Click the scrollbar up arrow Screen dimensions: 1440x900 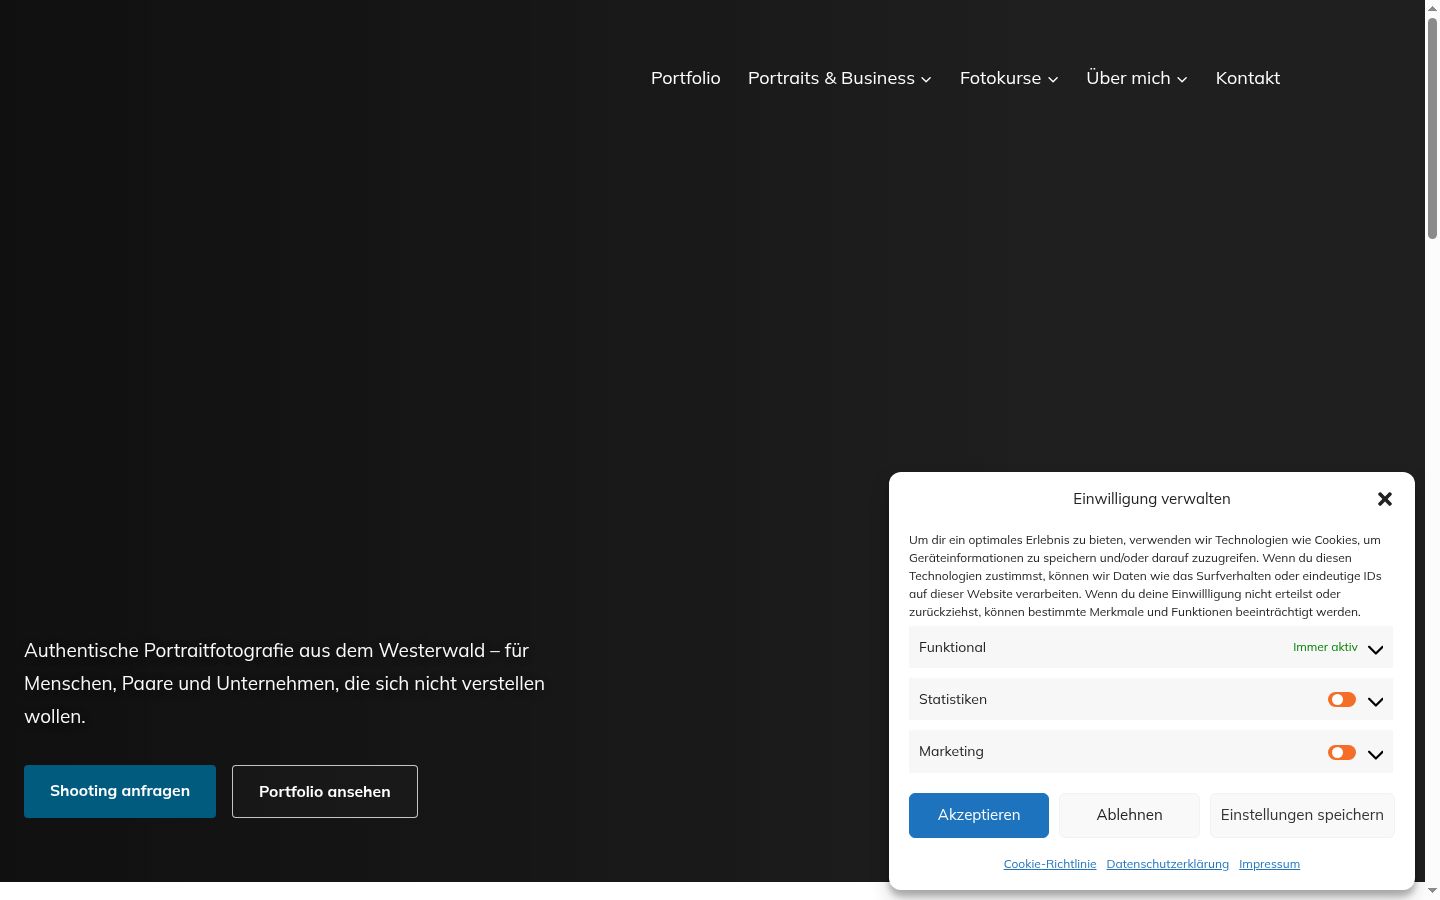point(1432,8)
